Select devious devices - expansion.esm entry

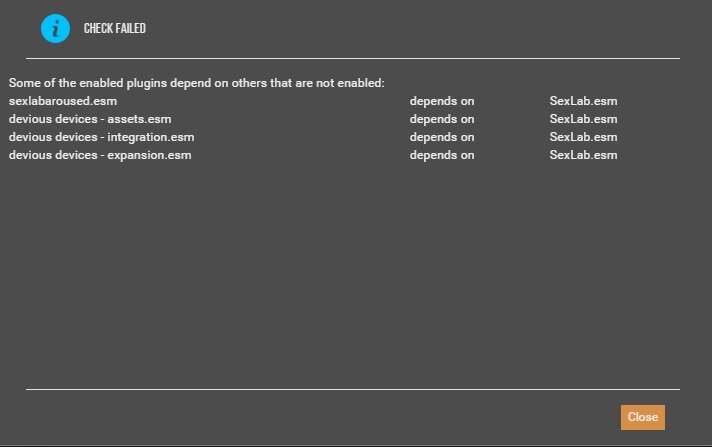100,155
